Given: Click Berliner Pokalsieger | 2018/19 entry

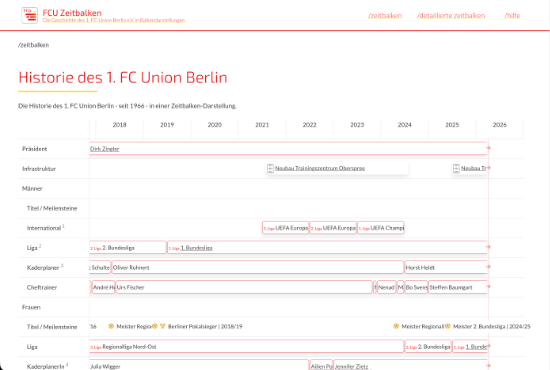Looking at the screenshot, I should coord(205,327).
